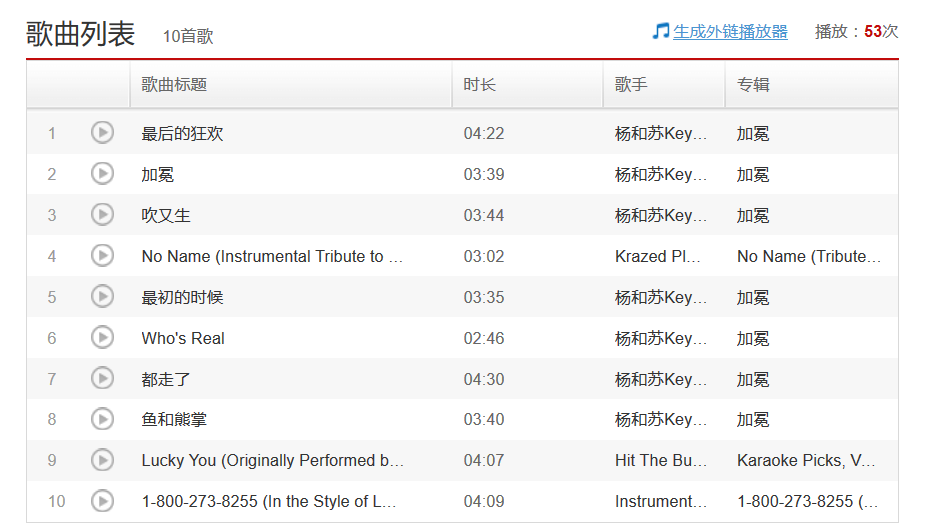Play track 2 加冕

(102, 174)
